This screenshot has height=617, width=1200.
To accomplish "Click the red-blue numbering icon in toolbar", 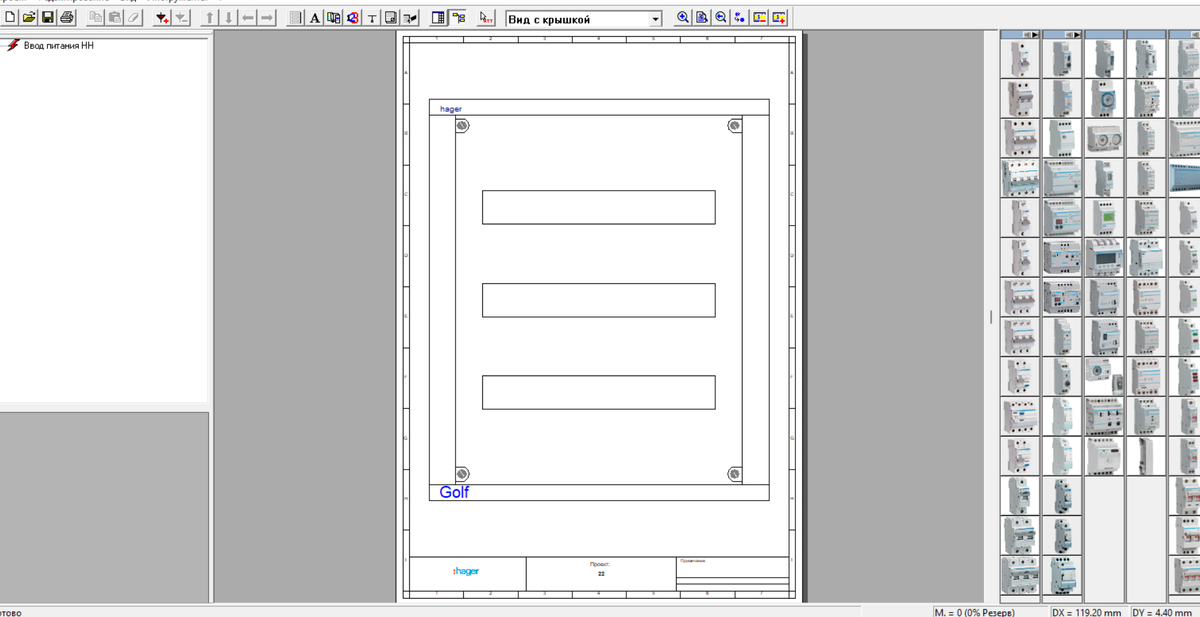I will tap(353, 18).
